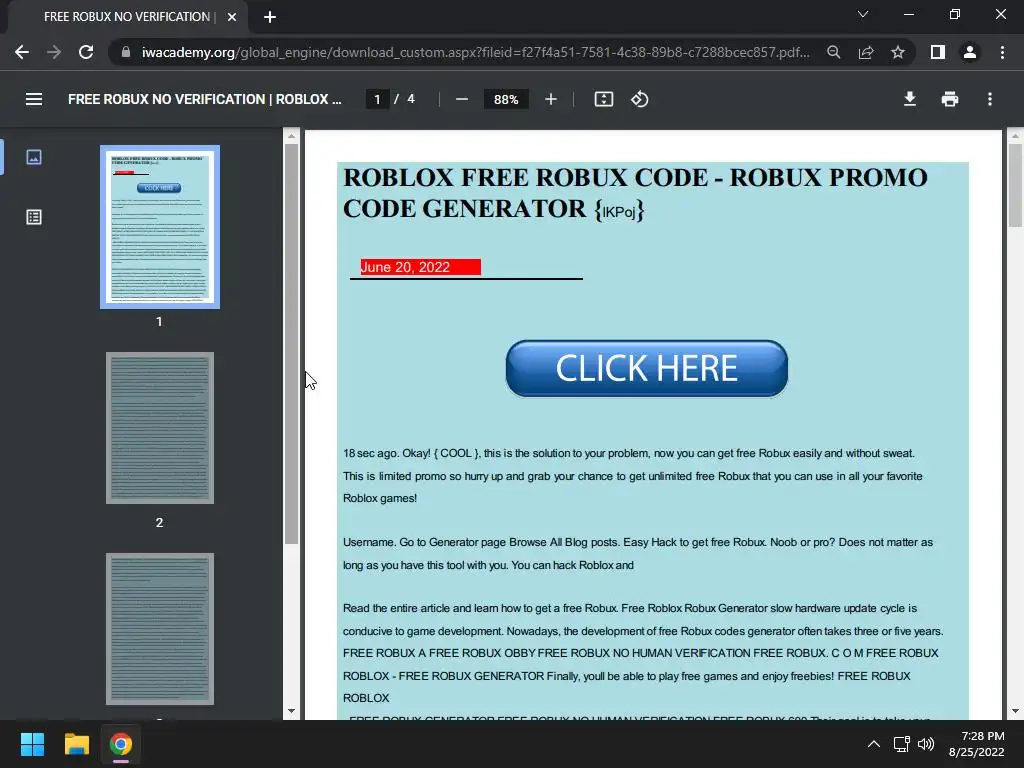Click the 88% zoom level field

(506, 99)
